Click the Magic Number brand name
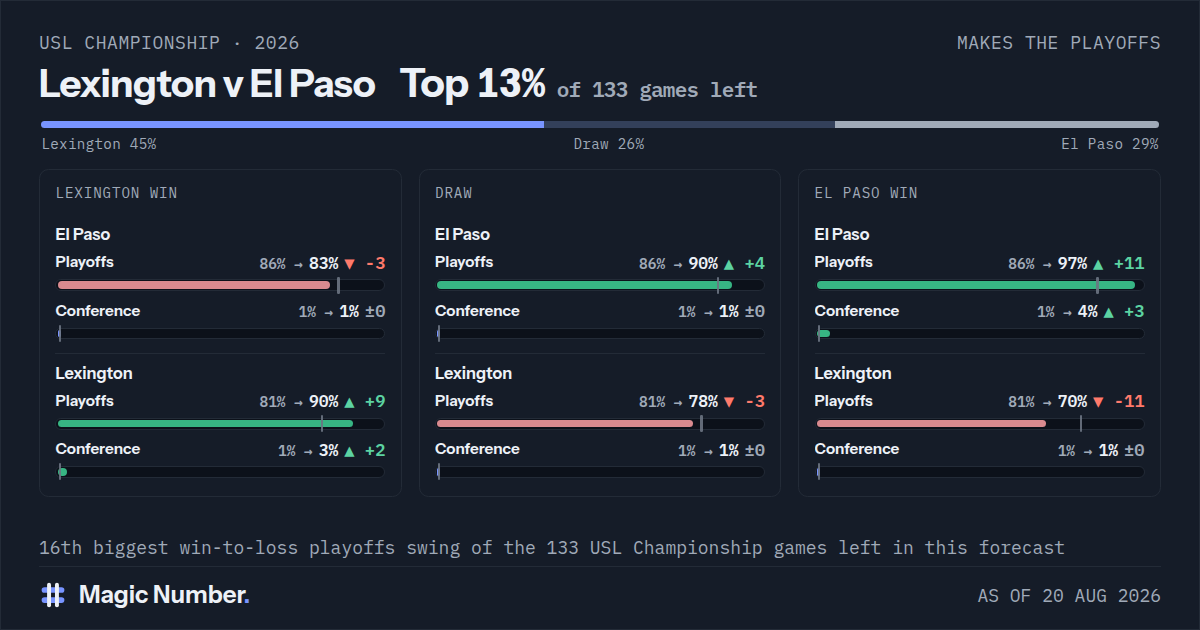This screenshot has width=1200, height=630. pos(164,595)
